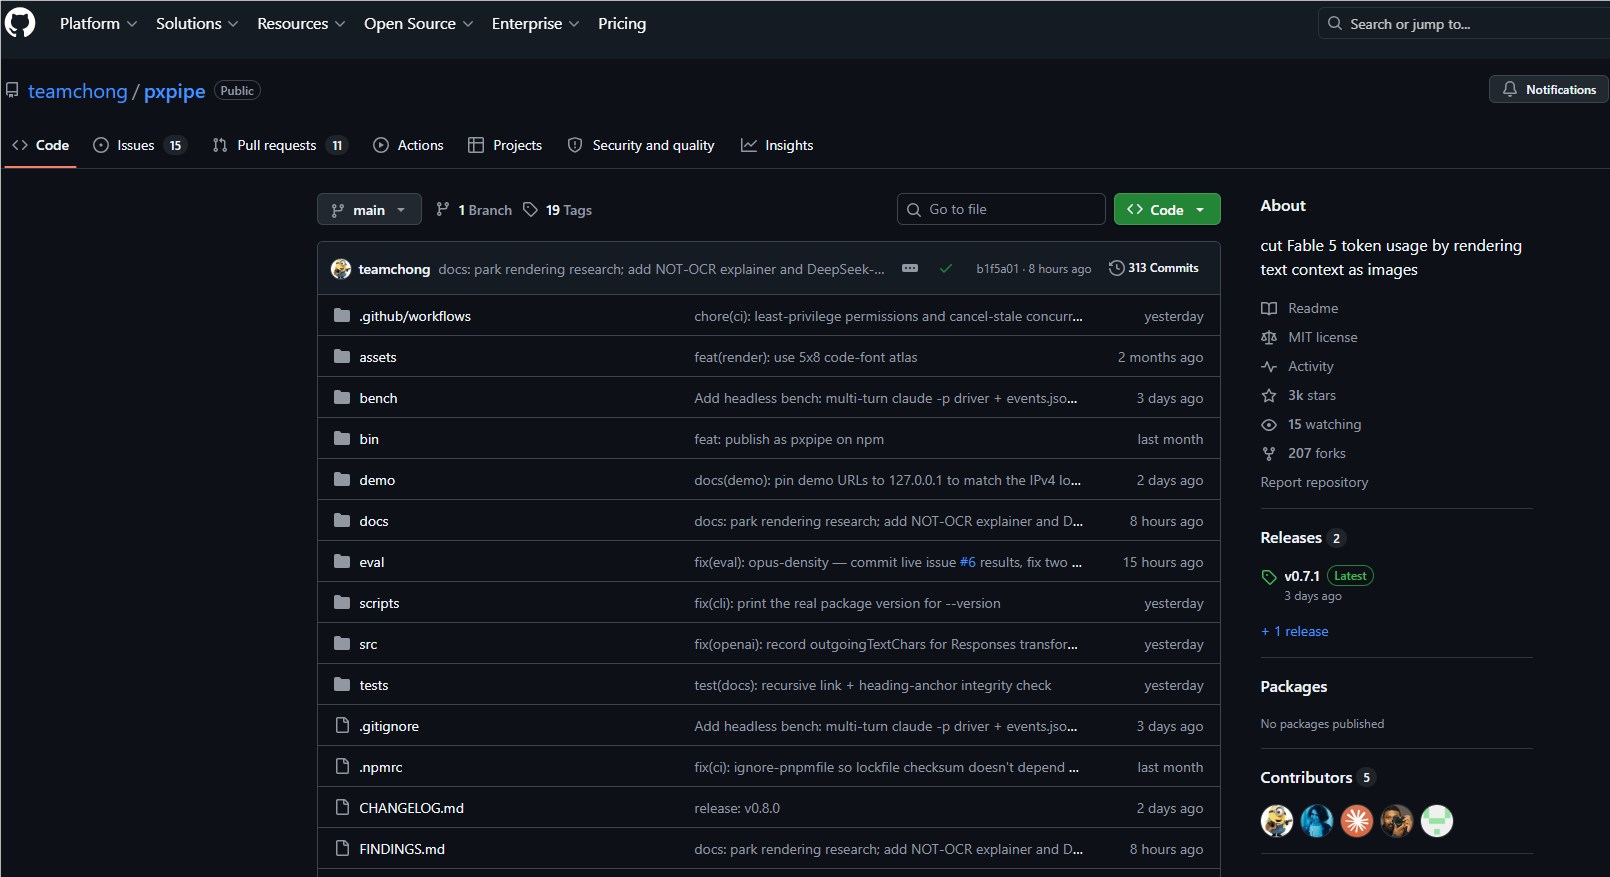The width and height of the screenshot is (1610, 877).
Task: Click the notifications bell icon
Action: coord(1510,89)
